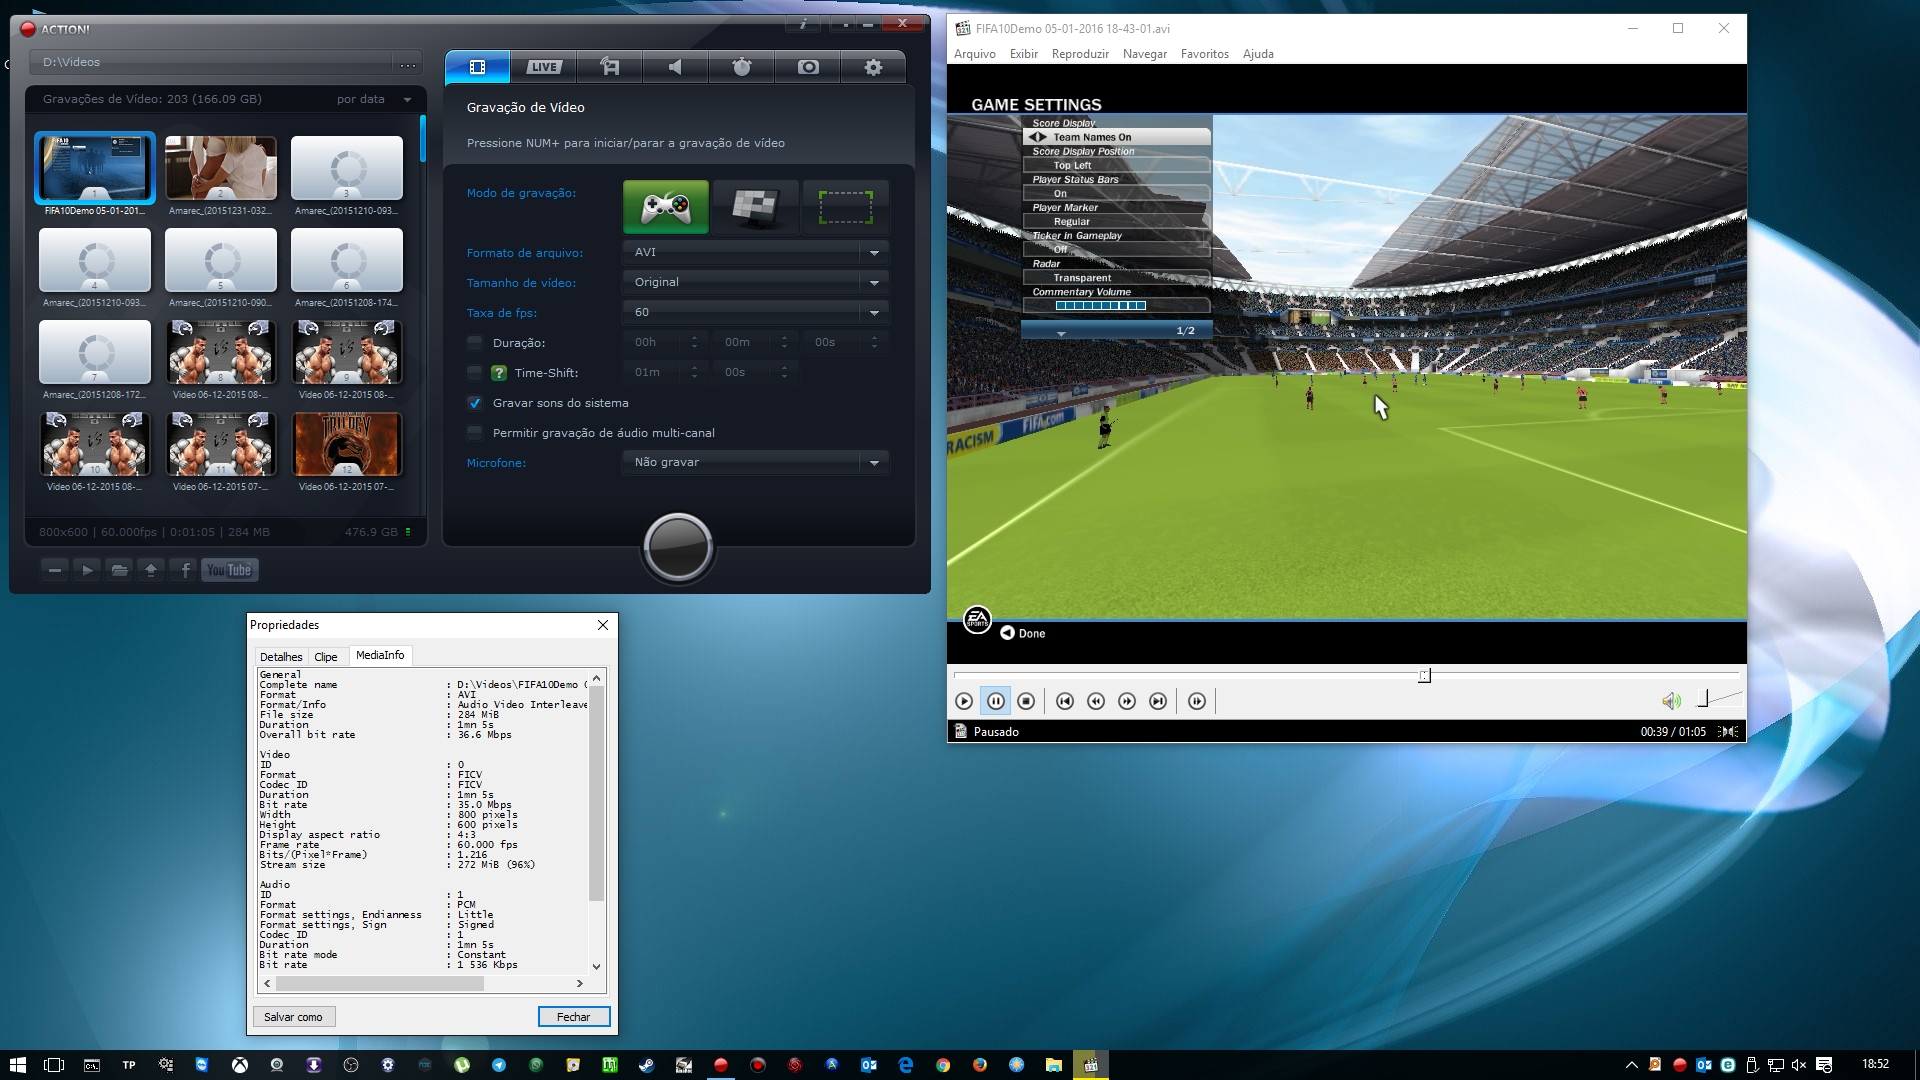The height and width of the screenshot is (1080, 1920).
Task: Open Microsoft Edge from the taskbar
Action: click(906, 1065)
